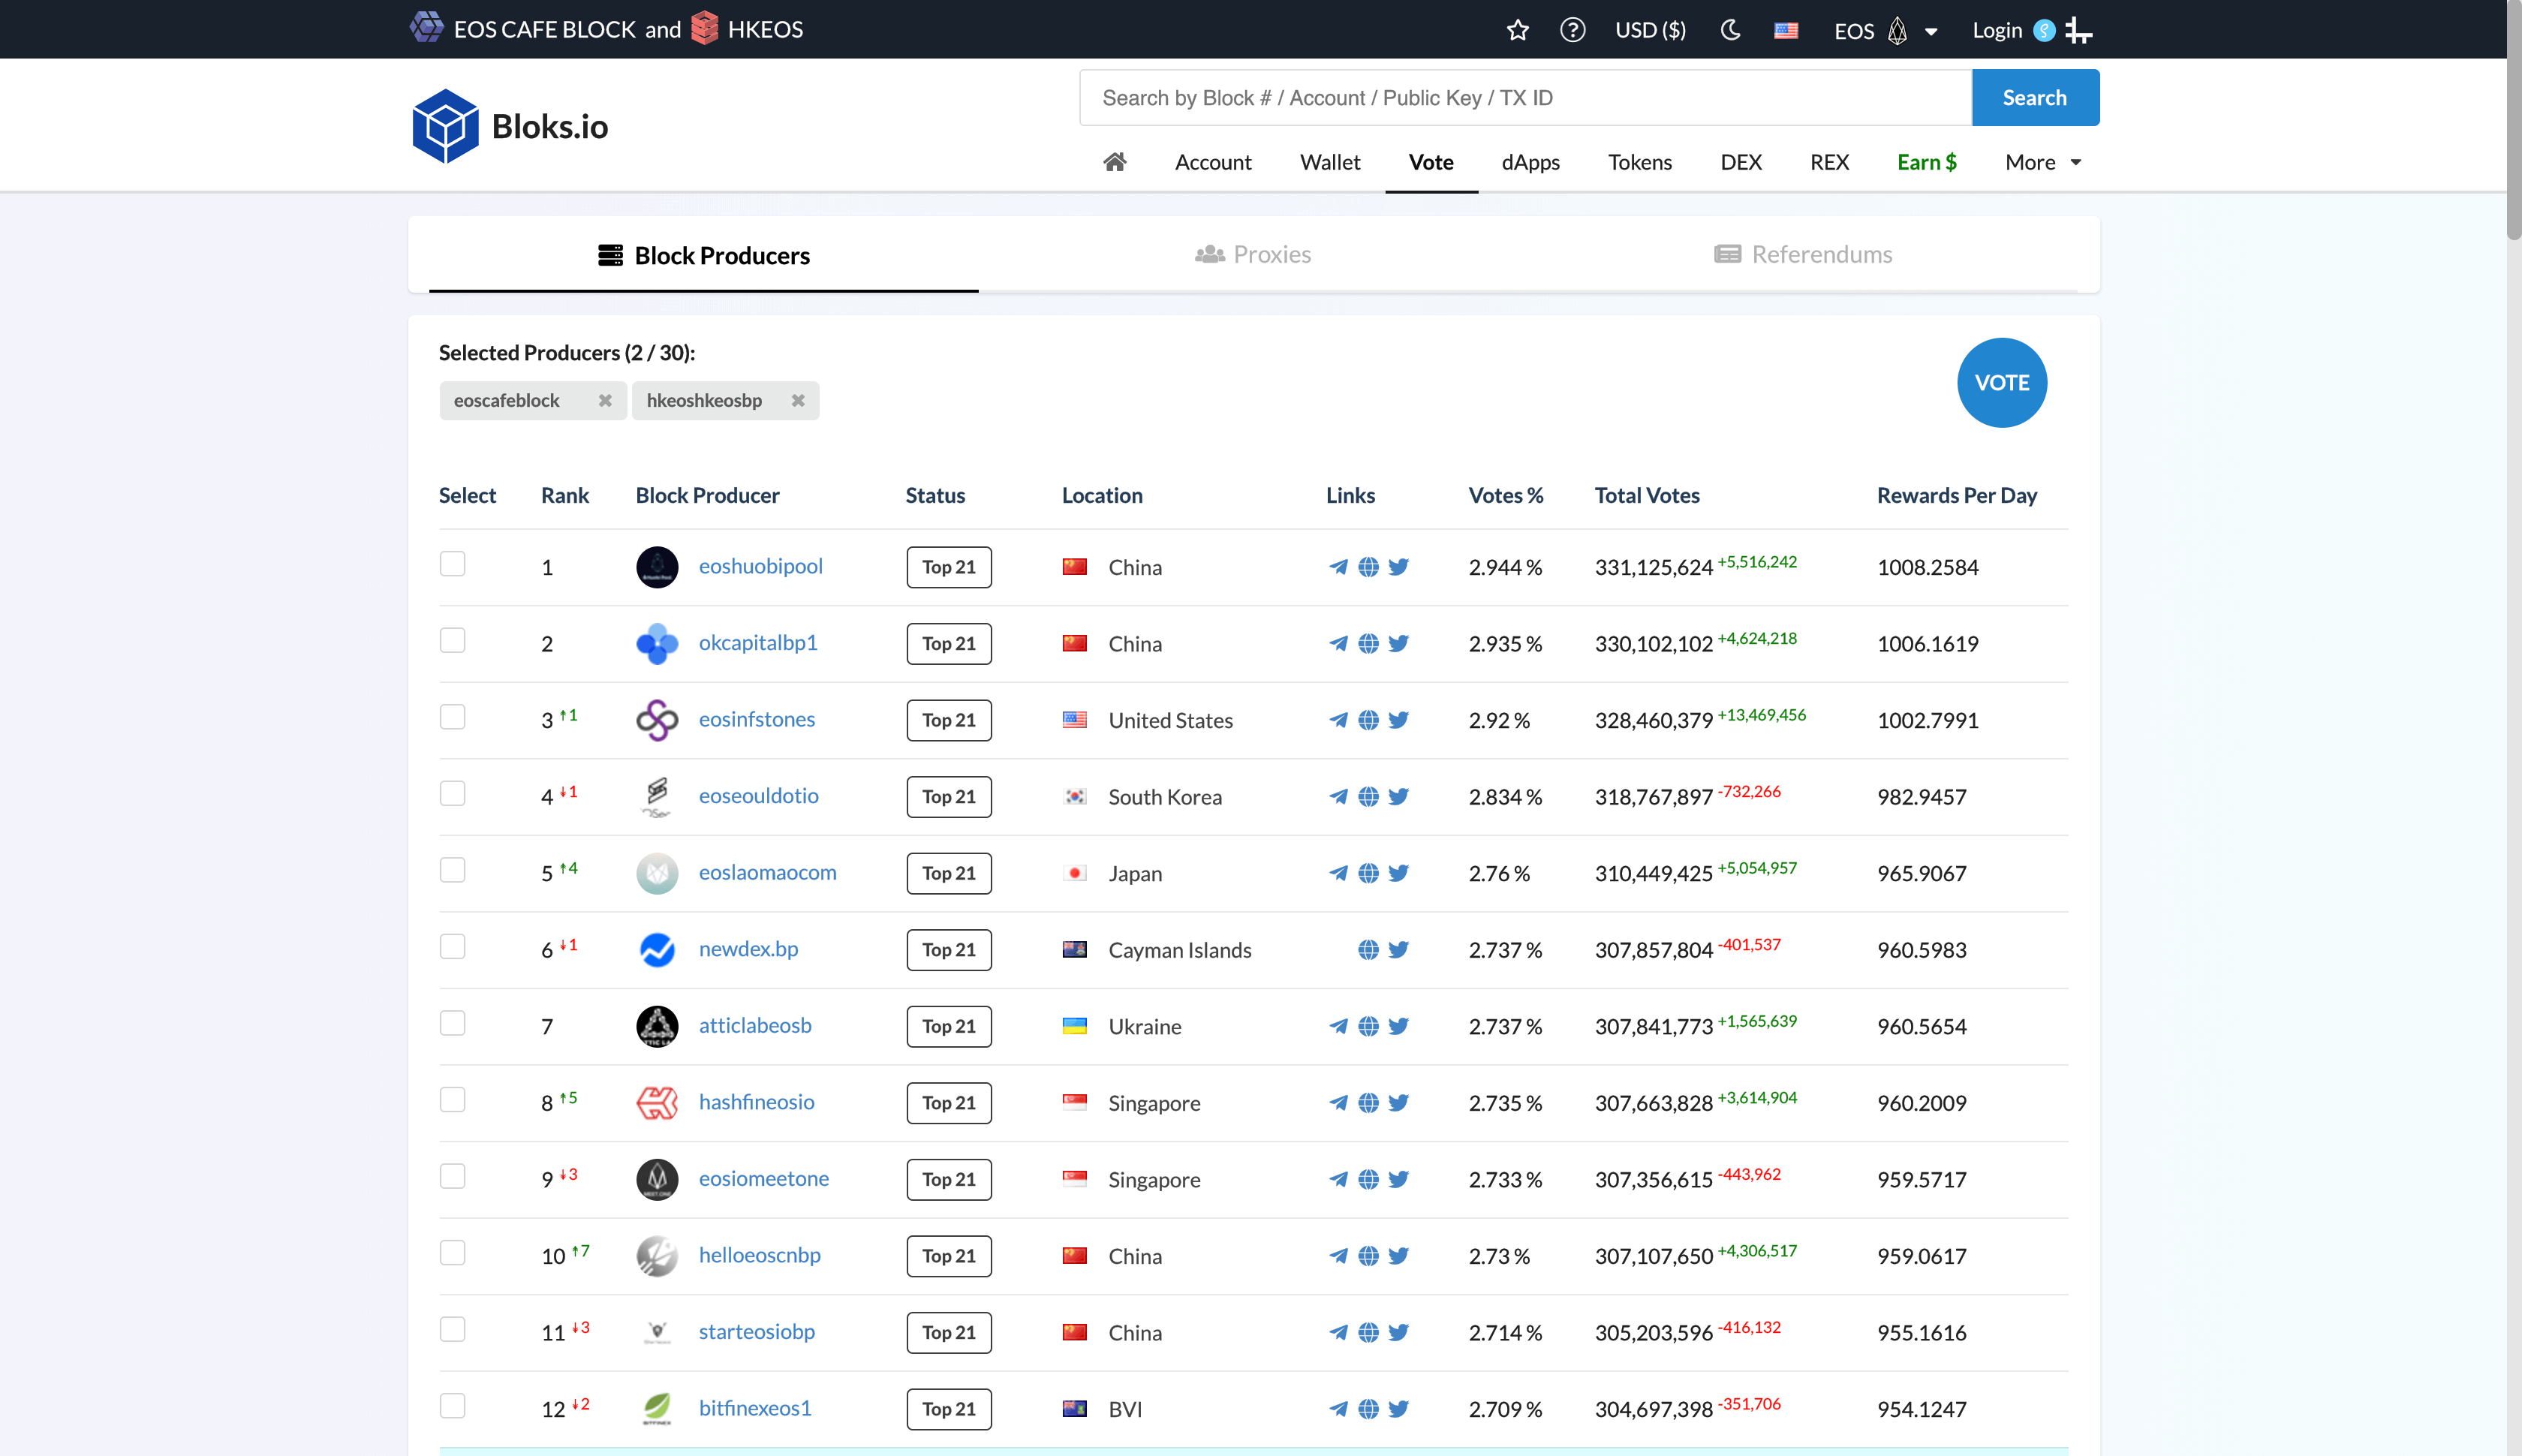Click the favorites star icon
Viewport: 2522px width, 1456px height.
(x=1517, y=30)
